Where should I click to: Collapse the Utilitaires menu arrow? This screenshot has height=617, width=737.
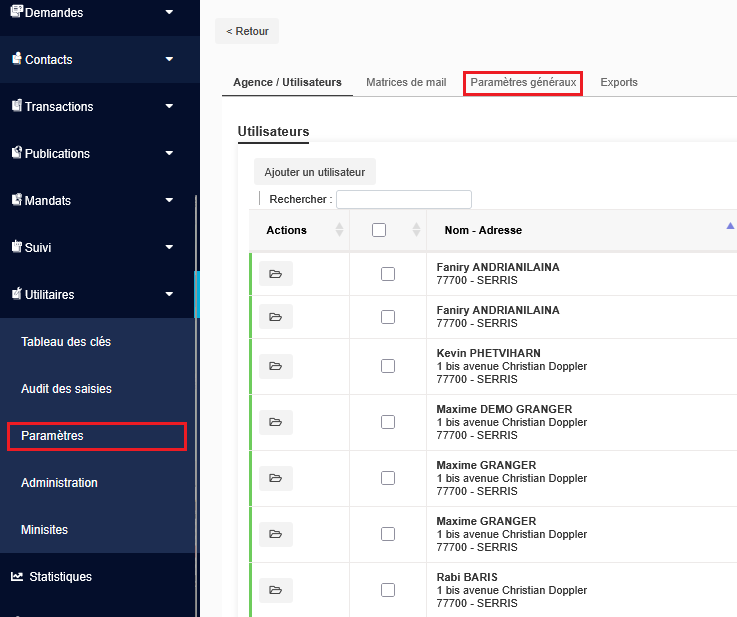(x=169, y=294)
